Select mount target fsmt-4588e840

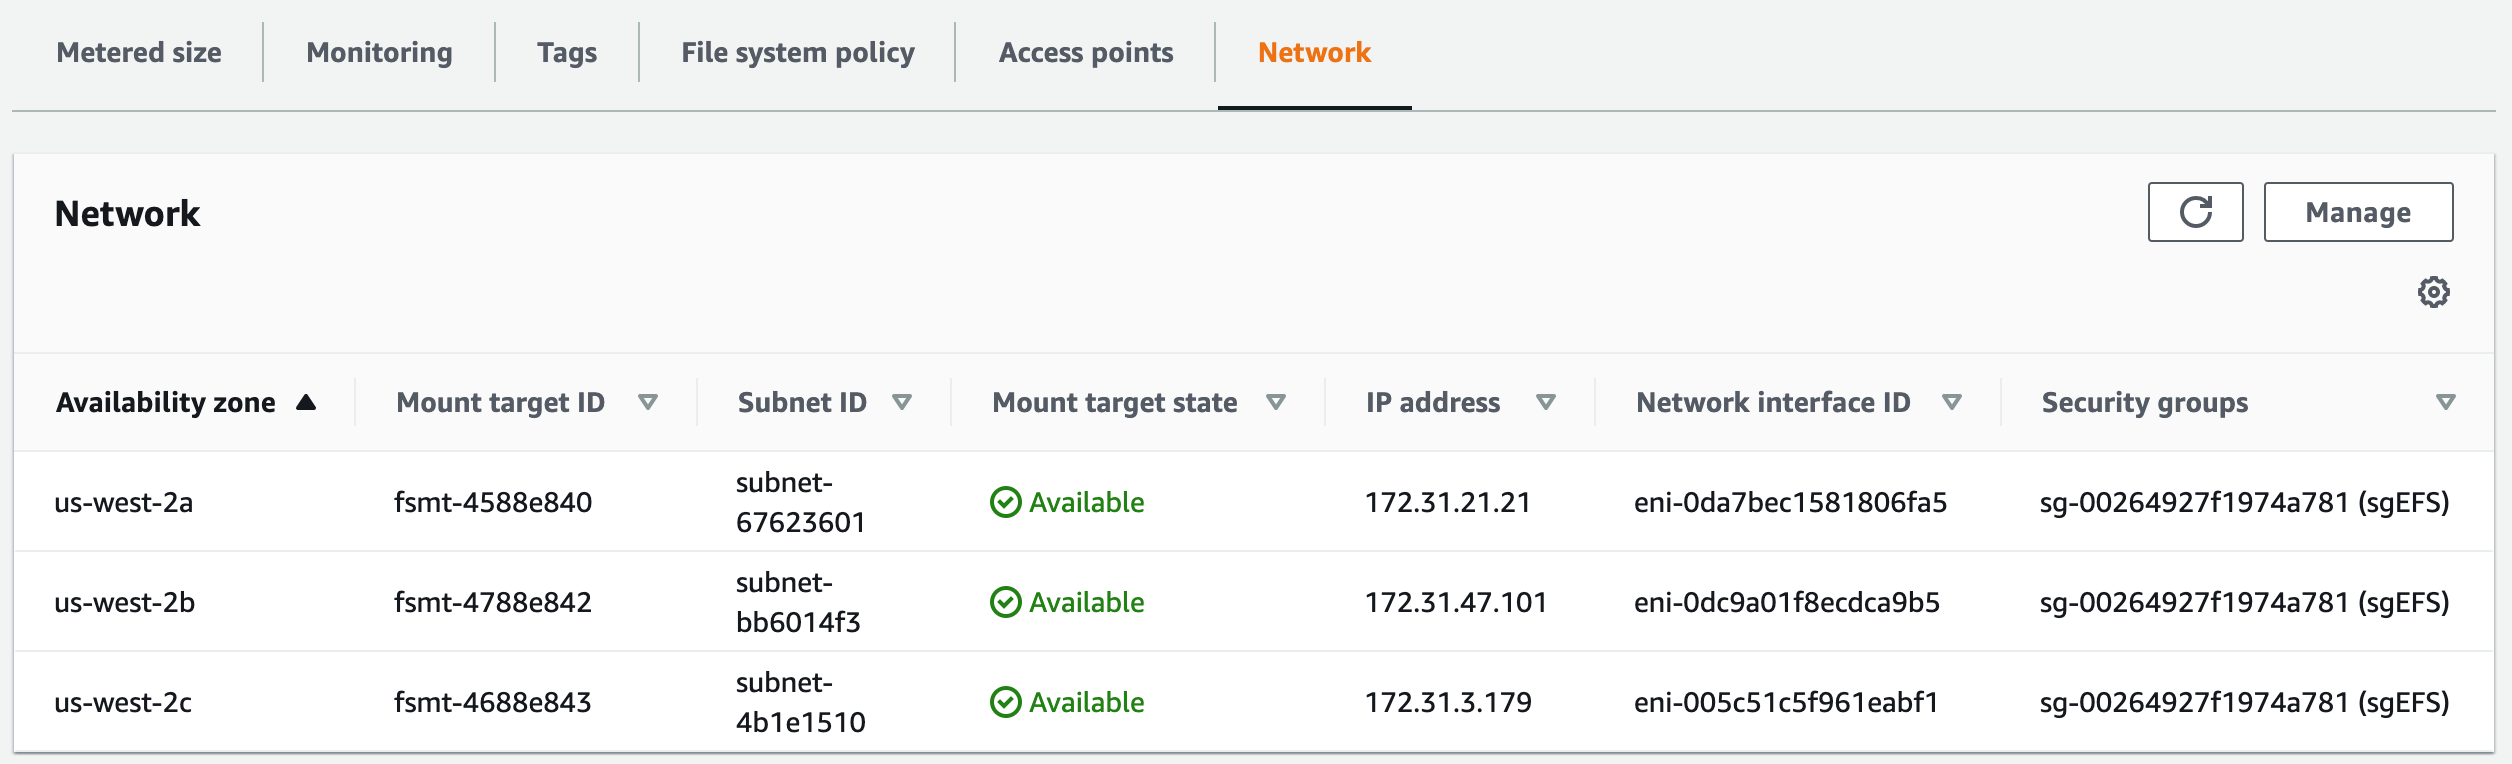[x=493, y=502]
